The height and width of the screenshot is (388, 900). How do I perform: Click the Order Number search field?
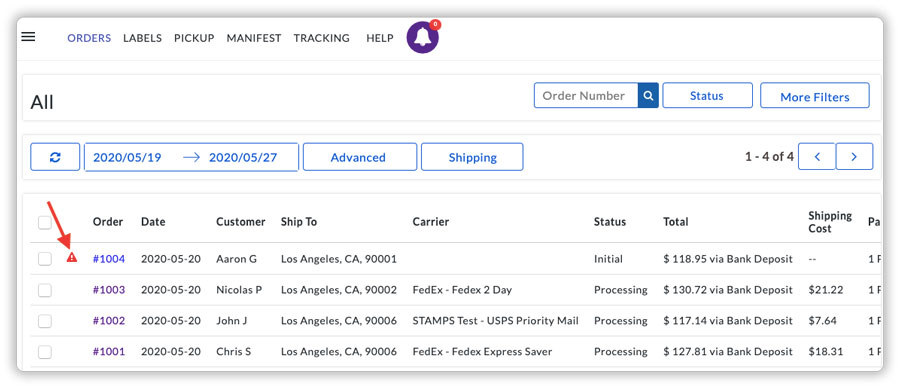tap(586, 95)
